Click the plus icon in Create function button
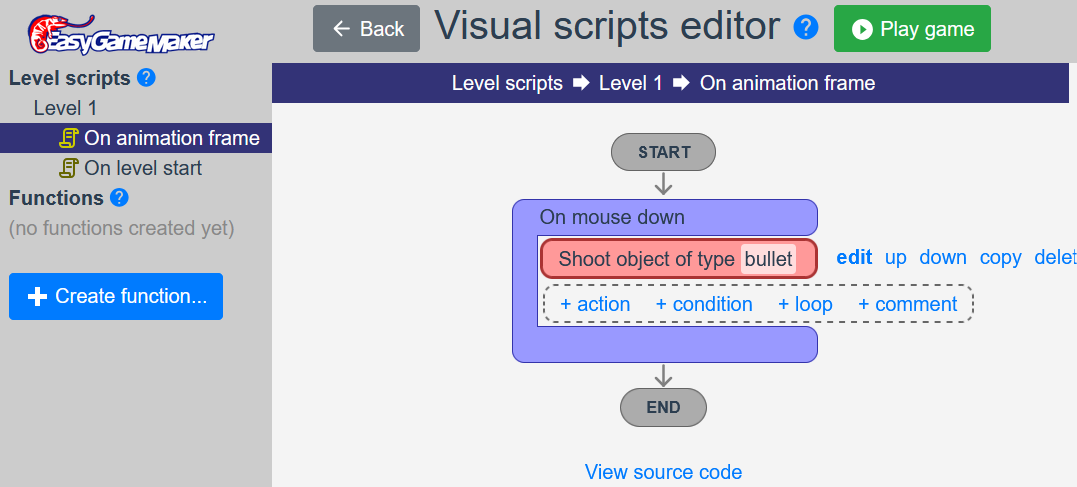This screenshot has width=1077, height=487. 37,297
